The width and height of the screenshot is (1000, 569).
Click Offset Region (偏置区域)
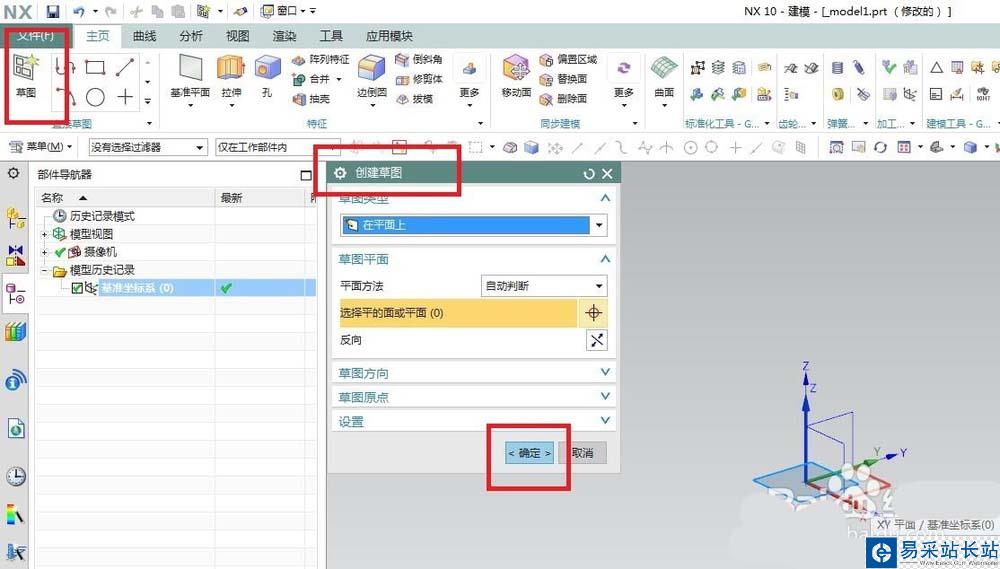coord(568,59)
